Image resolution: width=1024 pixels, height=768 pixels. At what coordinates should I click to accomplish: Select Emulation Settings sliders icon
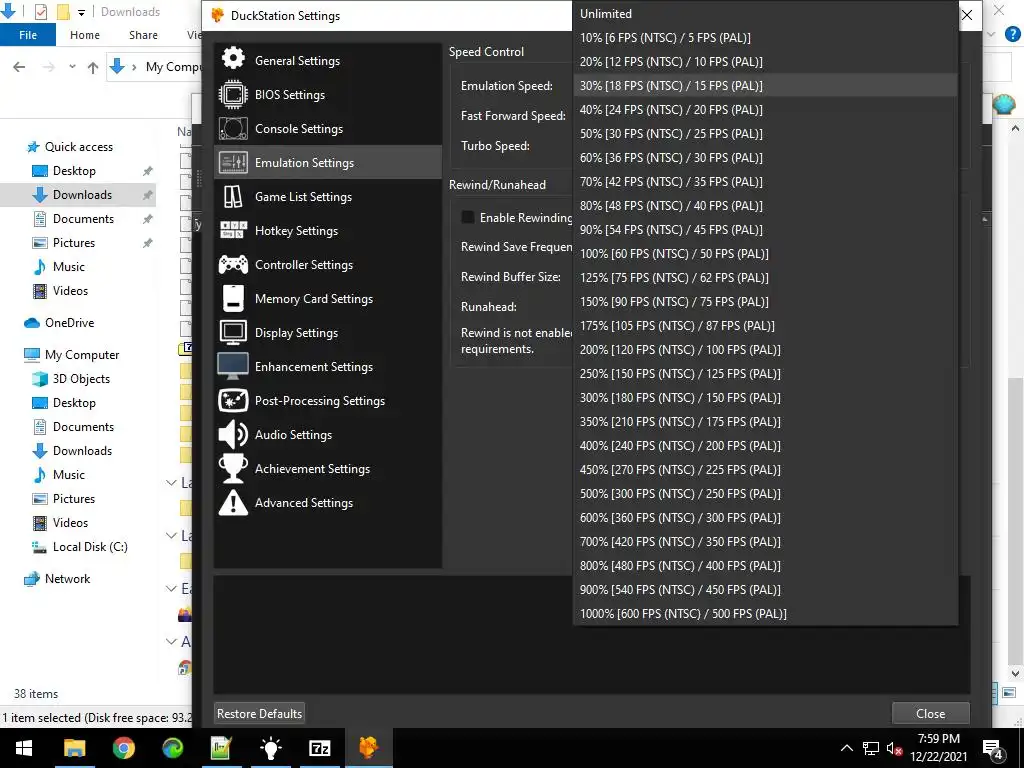click(x=233, y=163)
